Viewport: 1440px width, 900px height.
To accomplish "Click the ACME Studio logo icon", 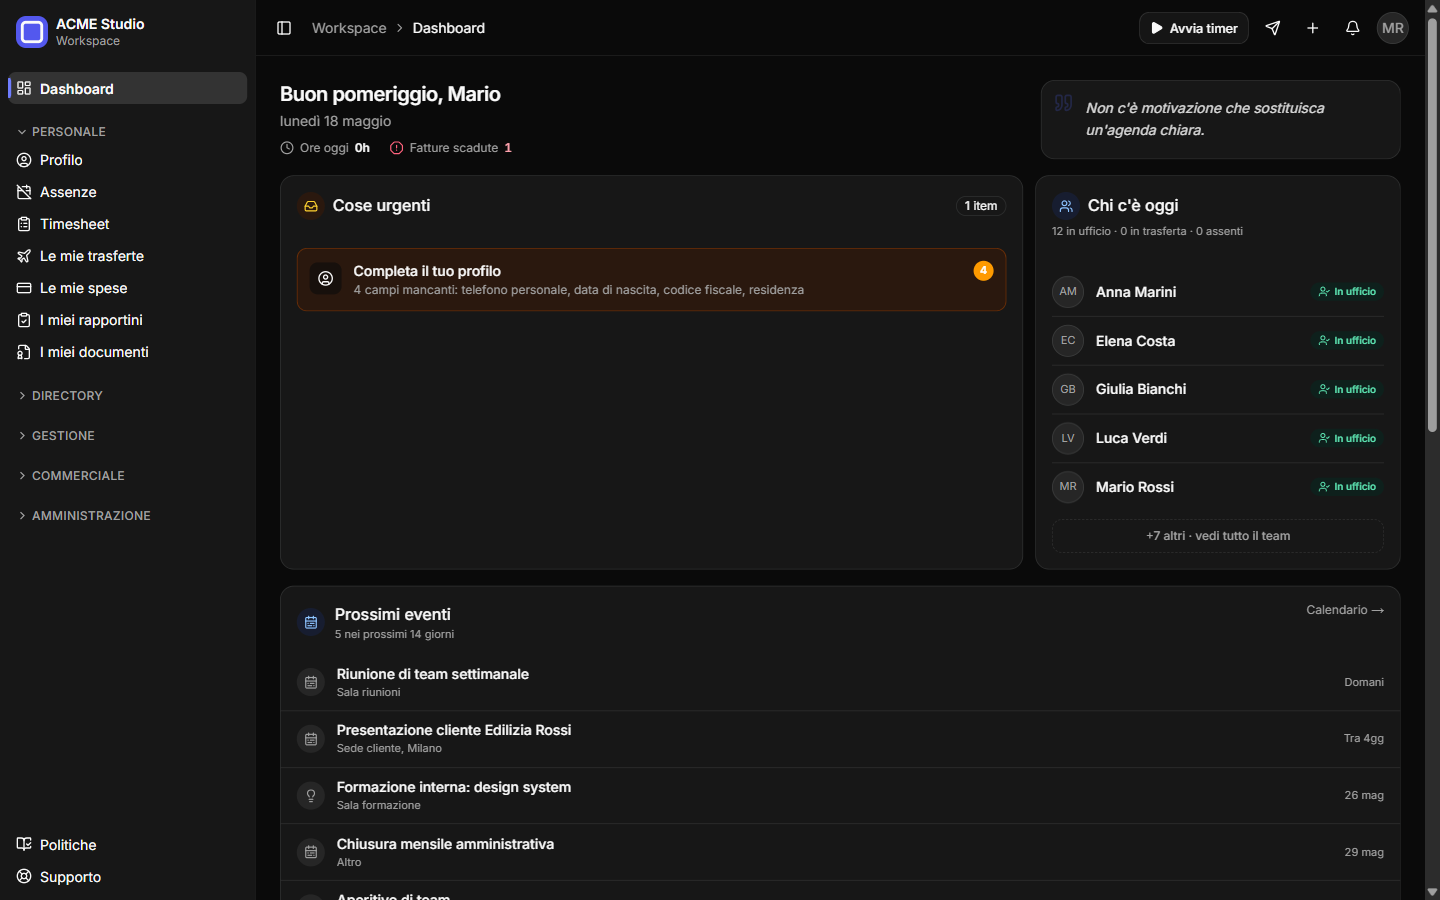I will pos(32,32).
